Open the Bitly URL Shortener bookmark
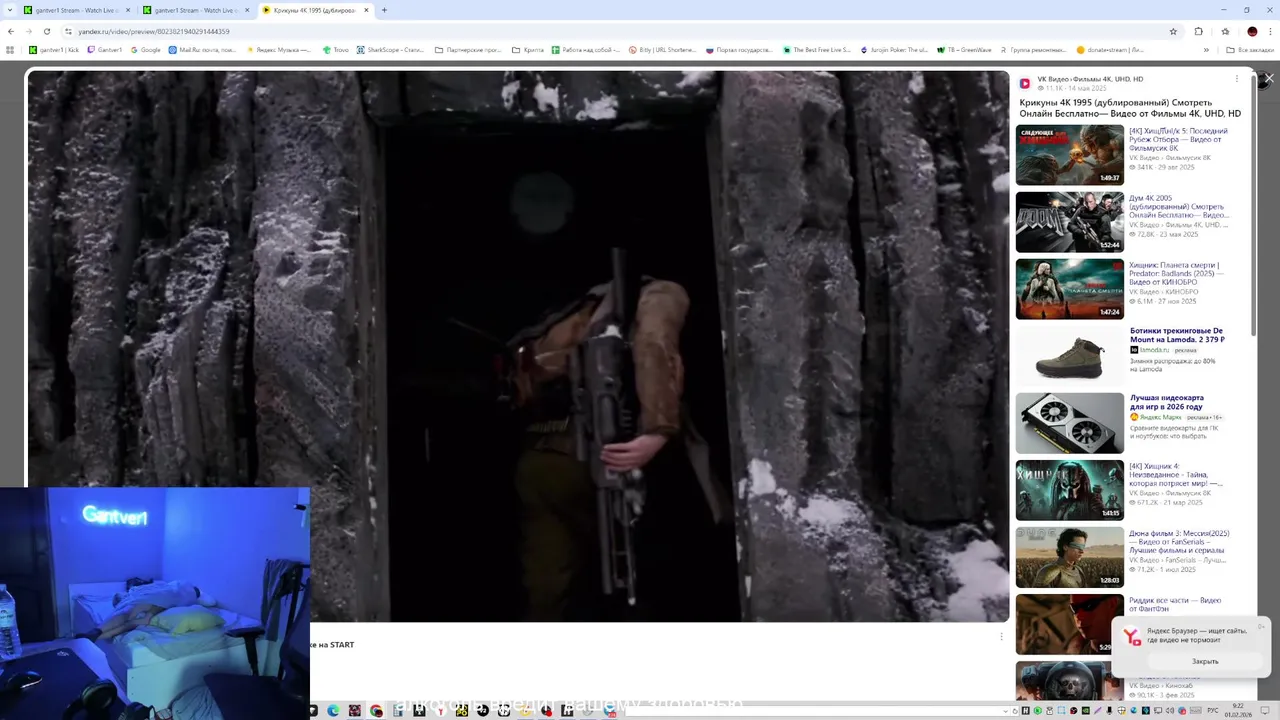 tap(662, 49)
